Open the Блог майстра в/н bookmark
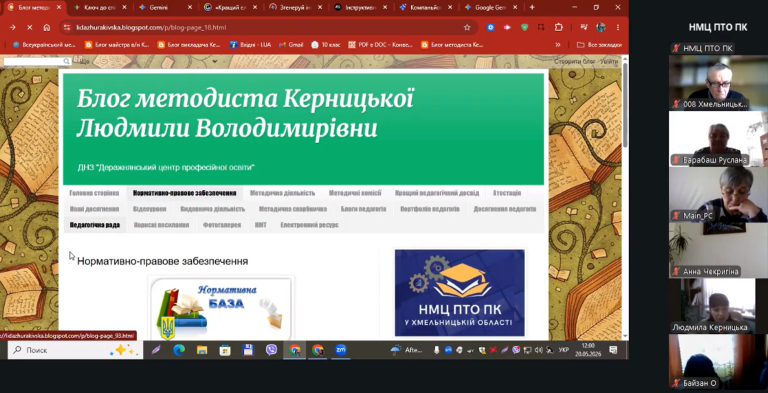The height and width of the screenshot is (393, 768). coord(117,45)
